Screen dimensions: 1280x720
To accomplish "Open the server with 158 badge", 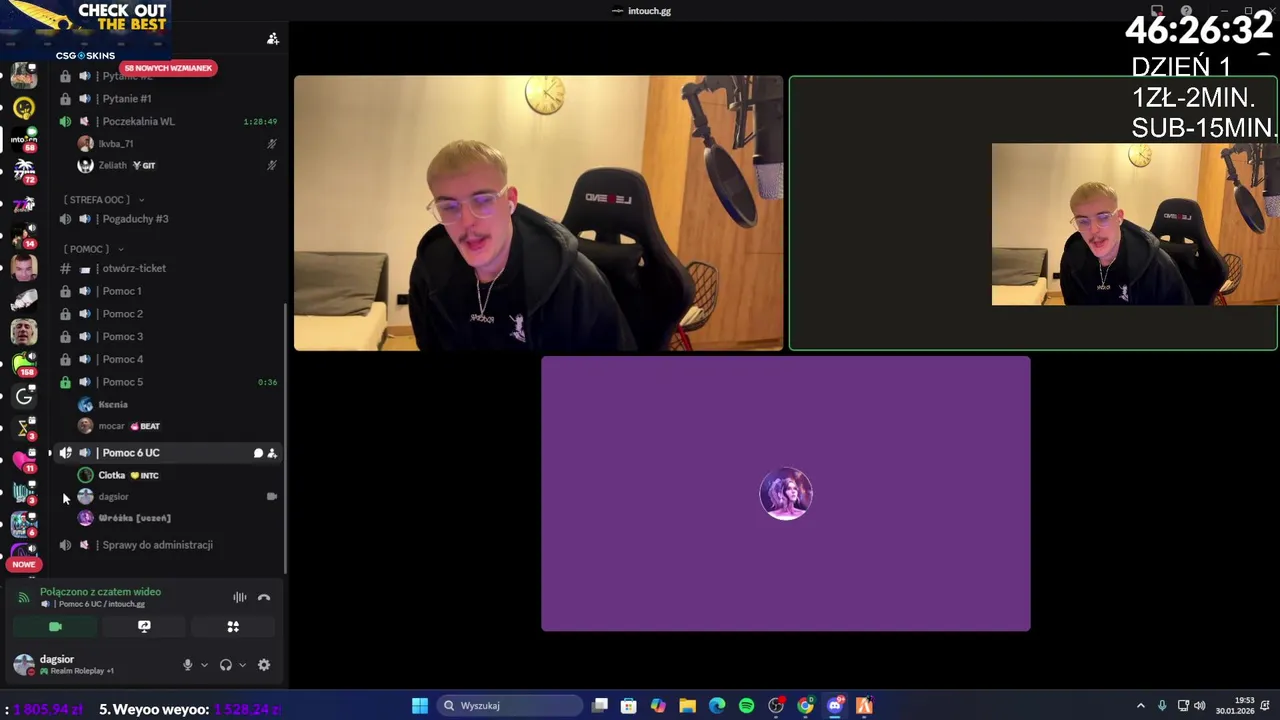I will tap(24, 364).
